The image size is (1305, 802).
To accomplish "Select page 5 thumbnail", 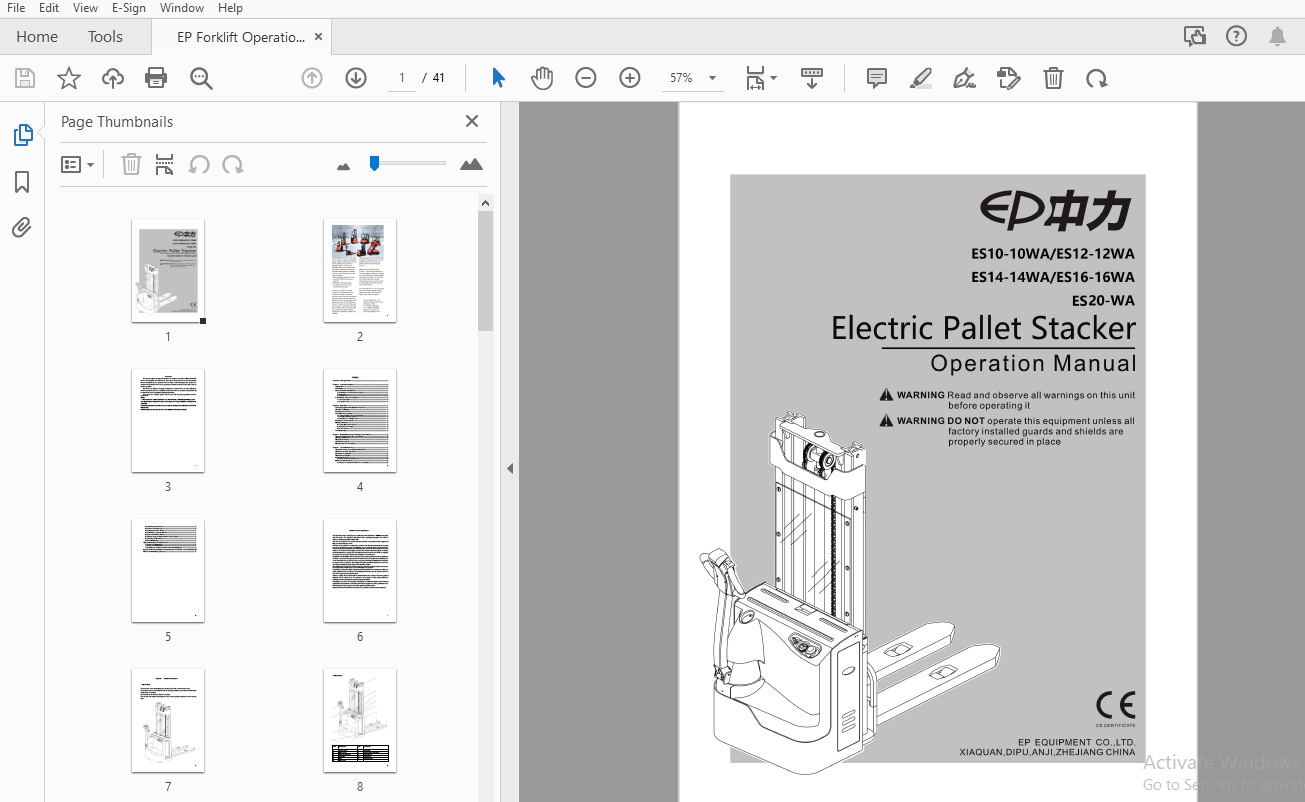I will (x=168, y=571).
